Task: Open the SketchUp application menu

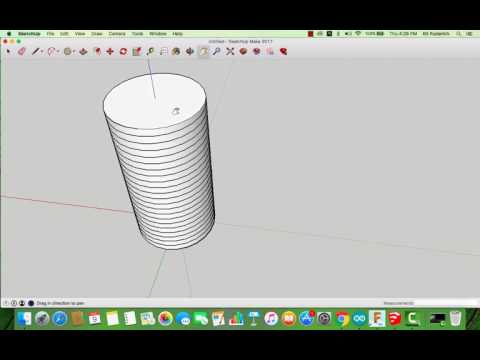Action: (29, 34)
